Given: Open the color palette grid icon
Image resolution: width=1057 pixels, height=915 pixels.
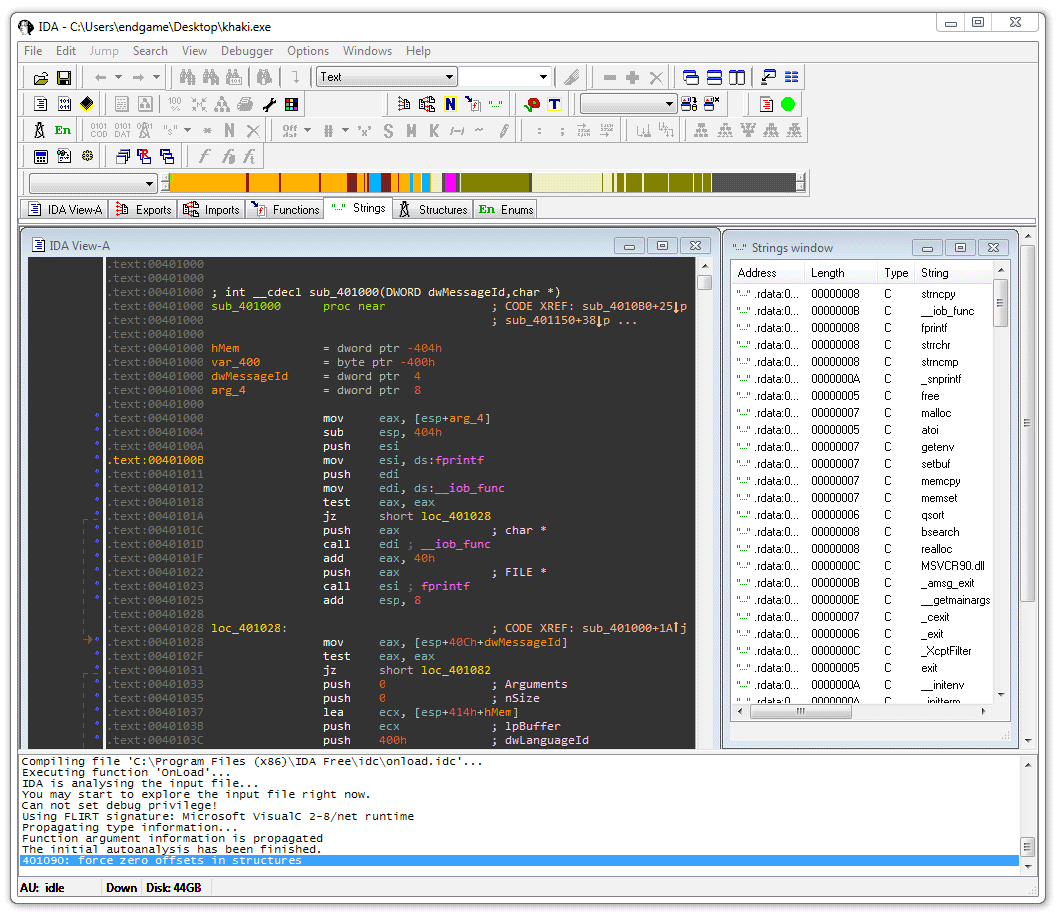Looking at the screenshot, I should pos(291,104).
